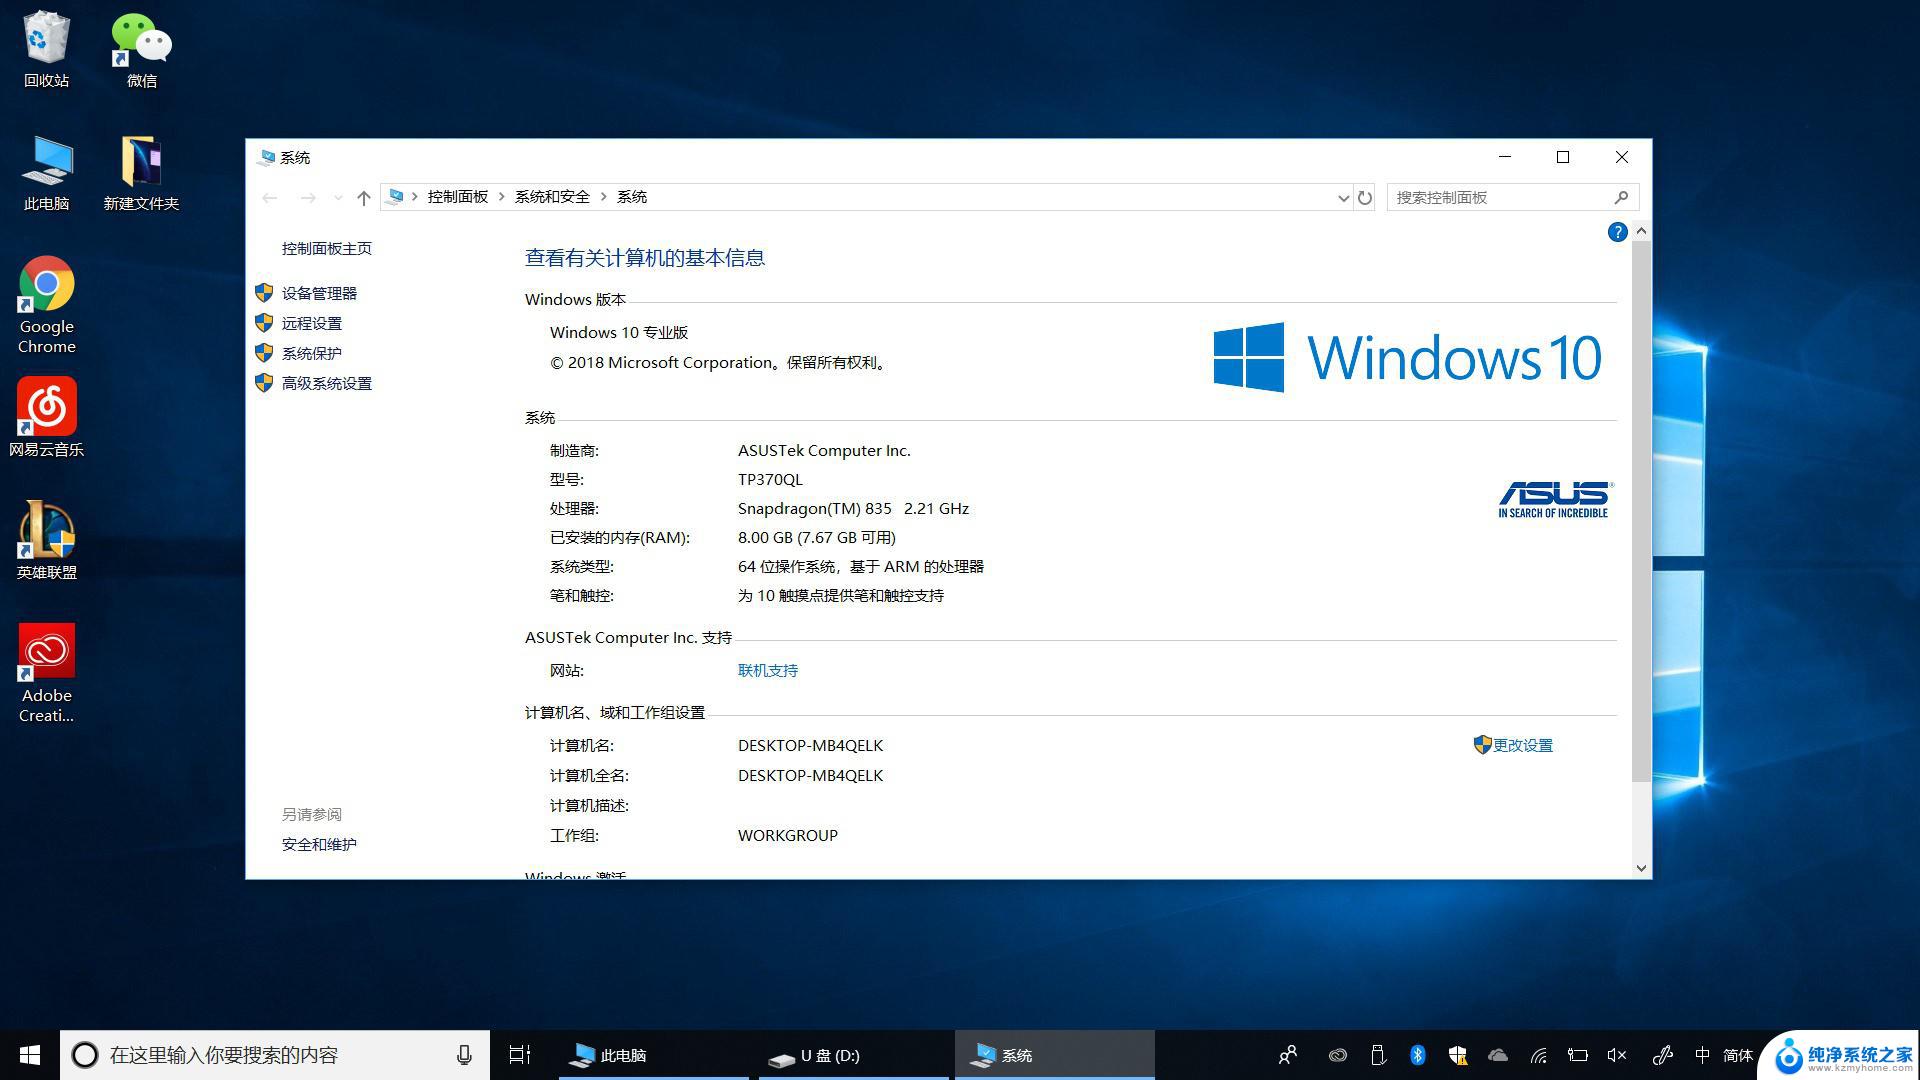Switch to U 盘 (D:) taskbar window

(x=854, y=1055)
